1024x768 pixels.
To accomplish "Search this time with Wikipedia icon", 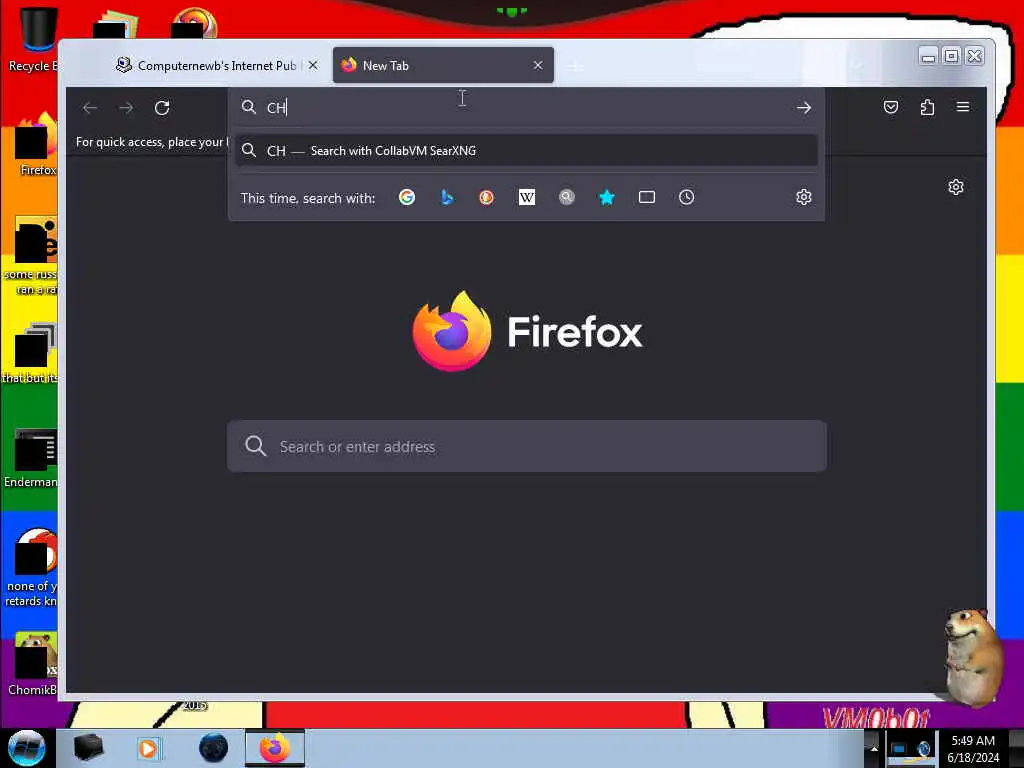I will (526, 197).
